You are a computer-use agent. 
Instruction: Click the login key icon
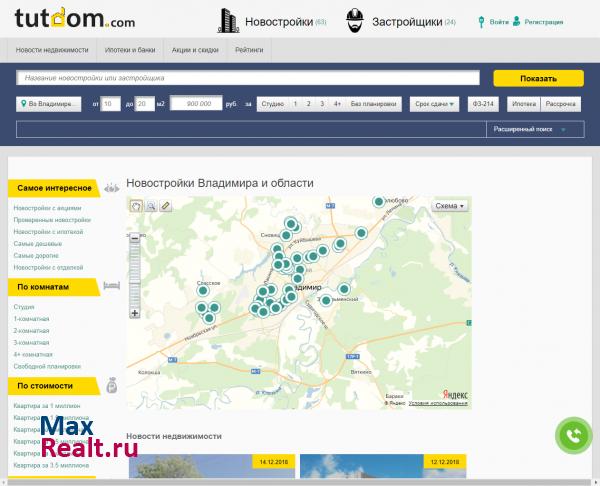[x=481, y=22]
